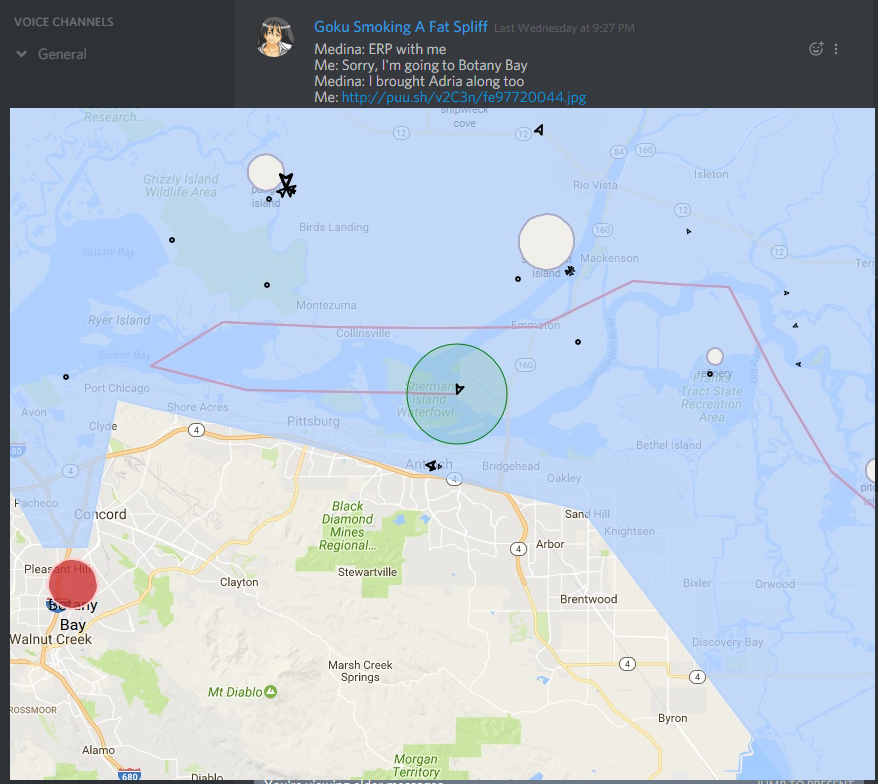Click the large white circle near Mackenson
This screenshot has height=784, width=878.
(x=546, y=241)
